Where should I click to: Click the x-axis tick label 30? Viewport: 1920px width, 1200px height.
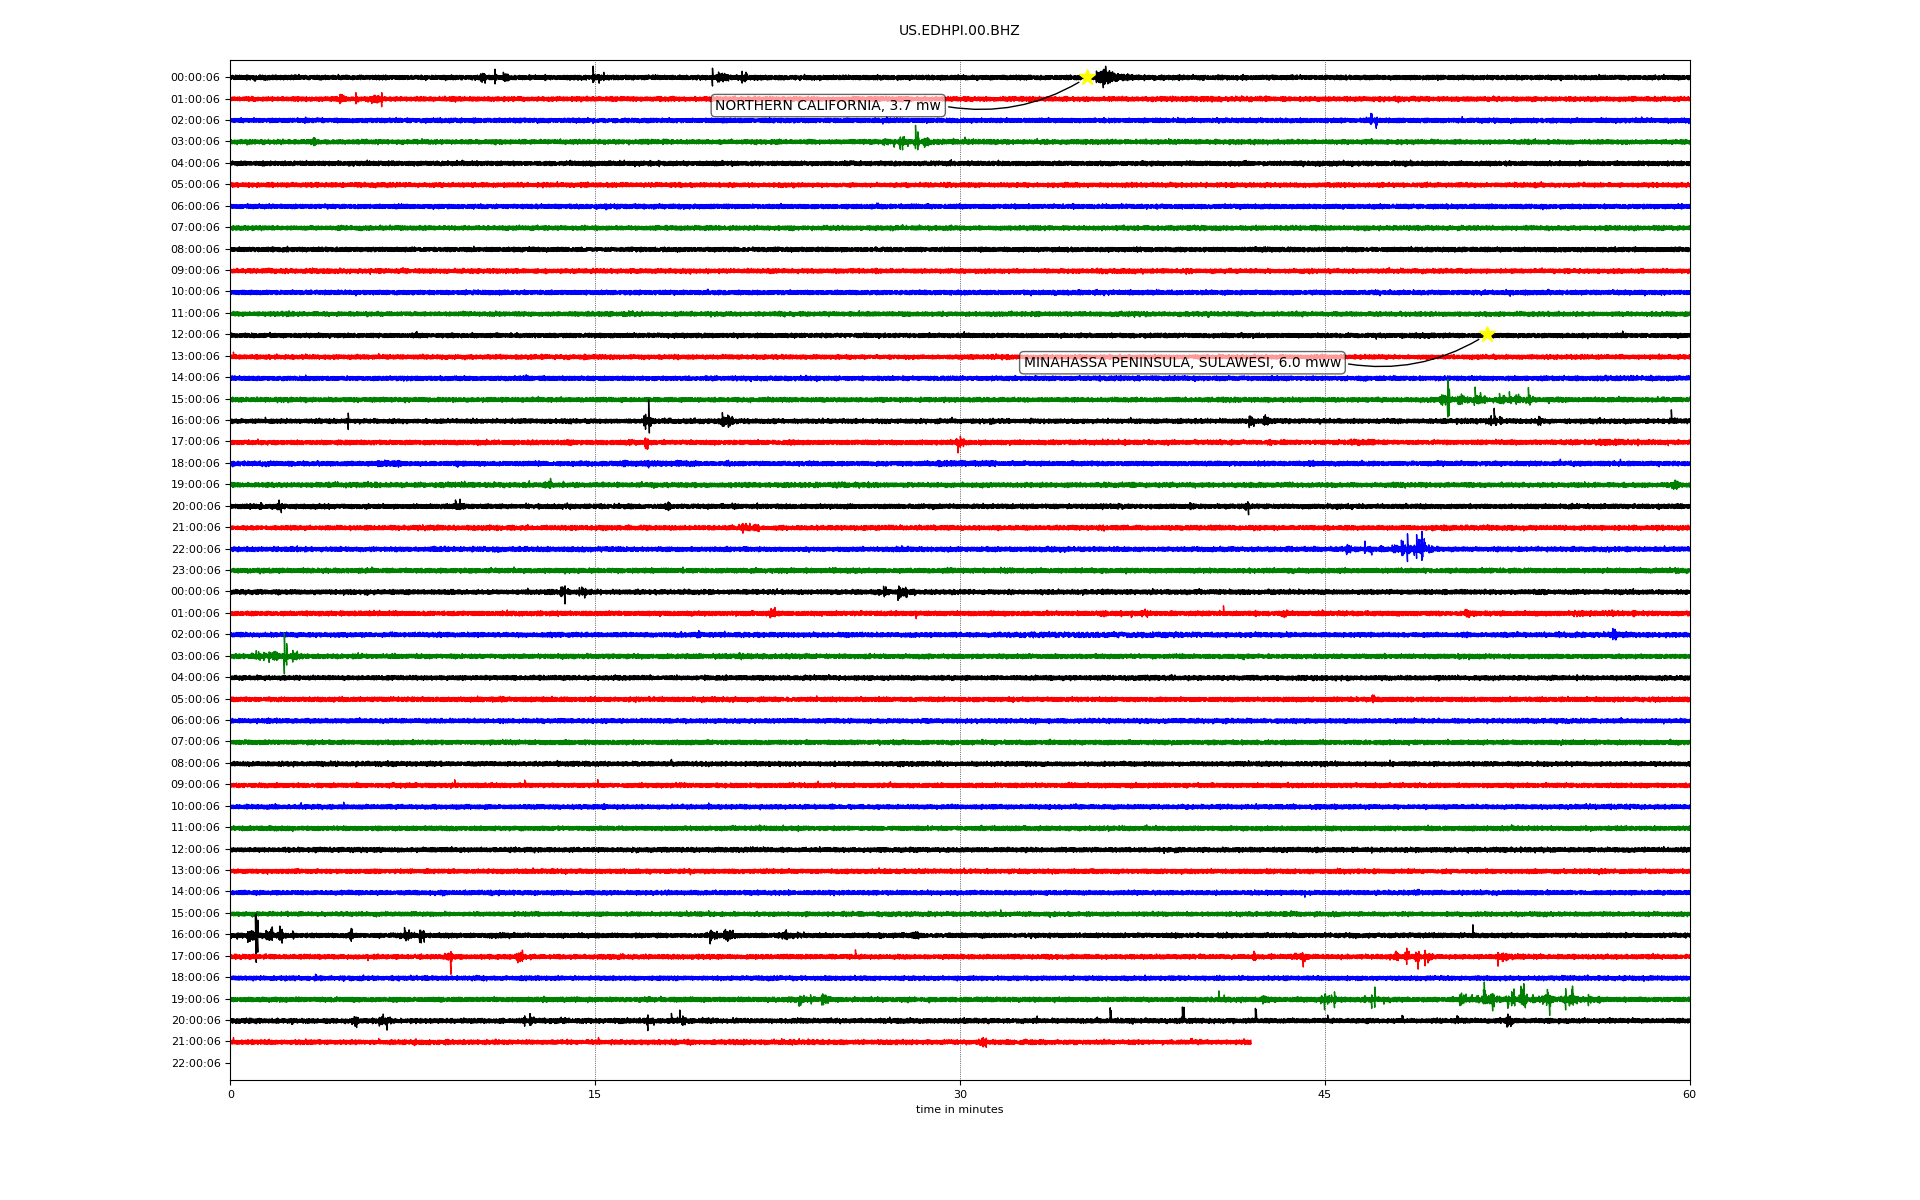click(960, 1094)
